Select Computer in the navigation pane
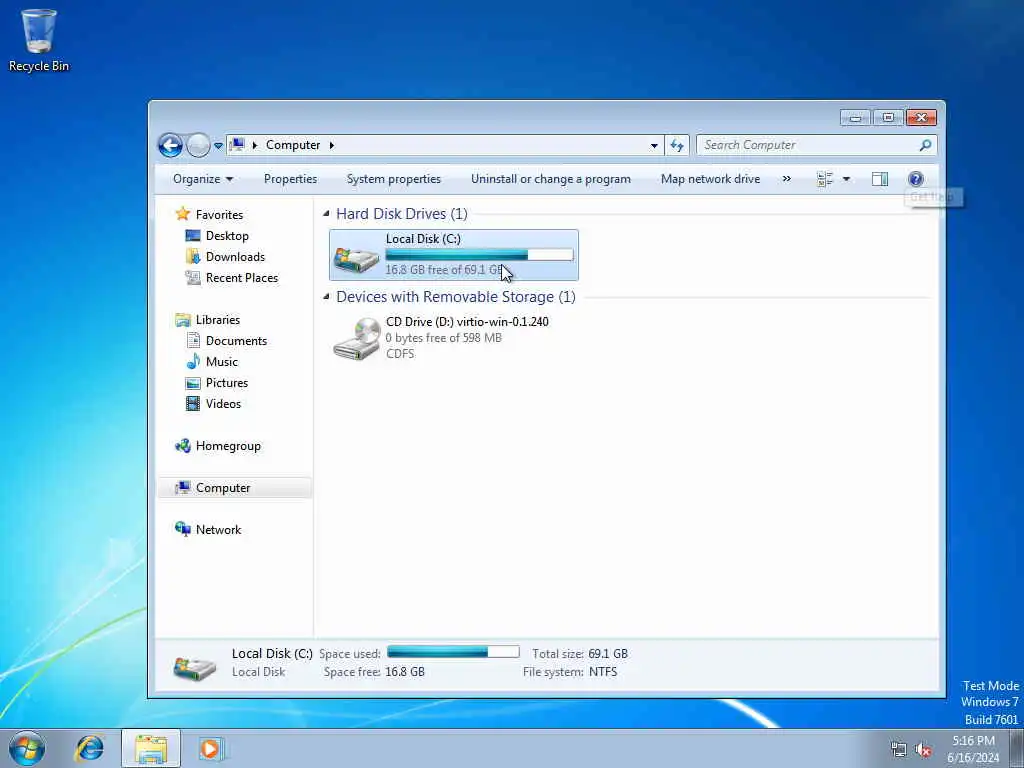1024x768 pixels. pyautogui.click(x=235, y=488)
